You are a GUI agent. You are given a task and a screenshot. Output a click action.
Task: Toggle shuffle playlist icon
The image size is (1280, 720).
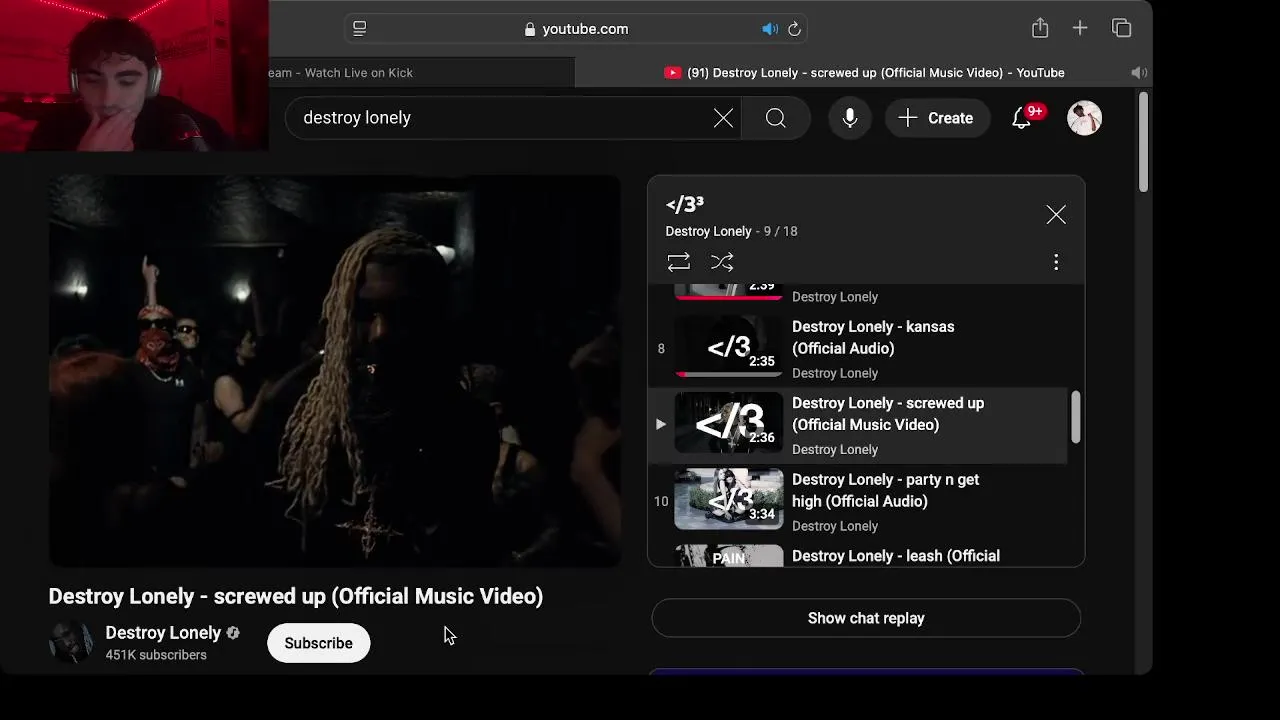(x=722, y=262)
